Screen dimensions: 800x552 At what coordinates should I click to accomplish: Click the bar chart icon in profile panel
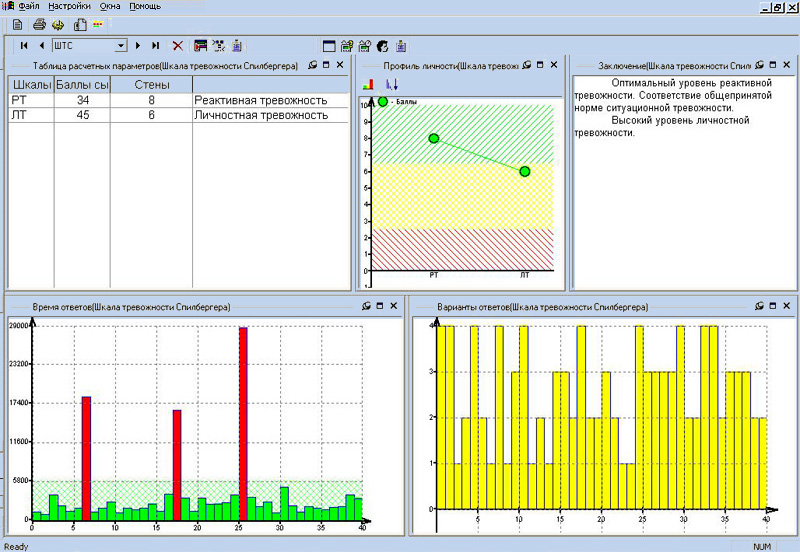coord(368,85)
